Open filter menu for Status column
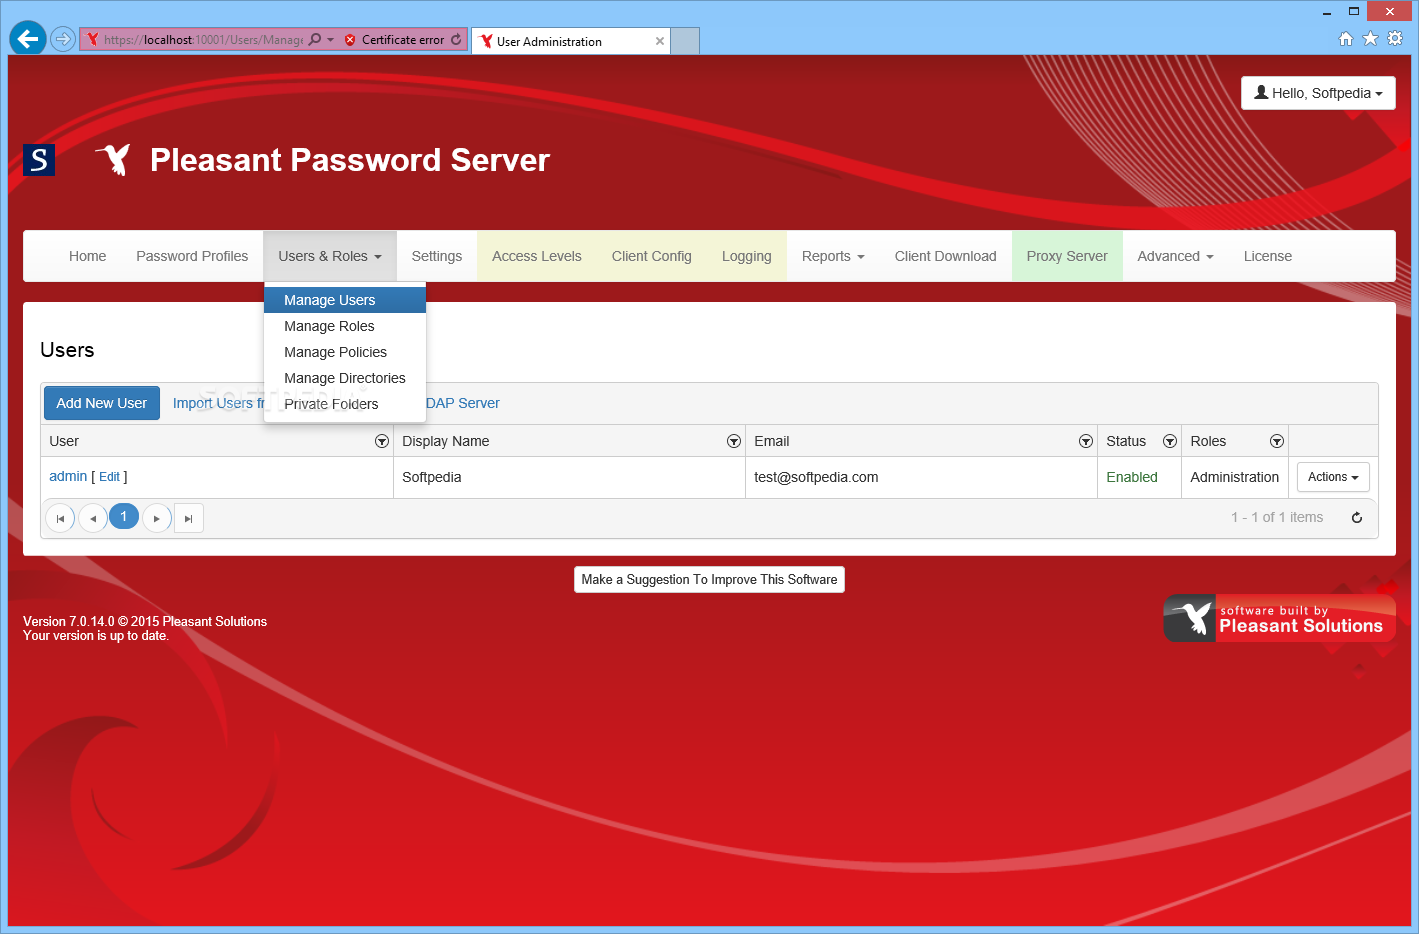 tap(1169, 441)
